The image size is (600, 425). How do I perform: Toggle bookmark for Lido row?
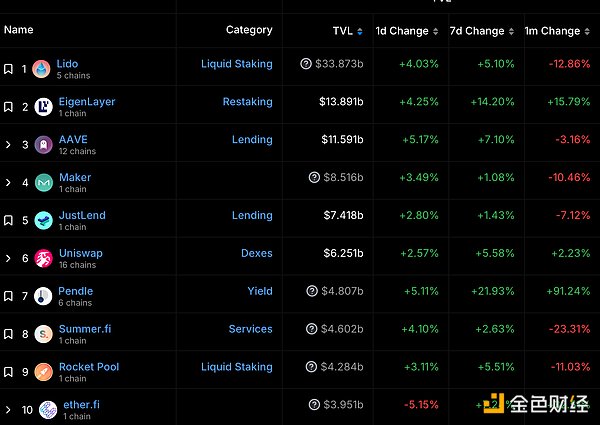[8, 69]
